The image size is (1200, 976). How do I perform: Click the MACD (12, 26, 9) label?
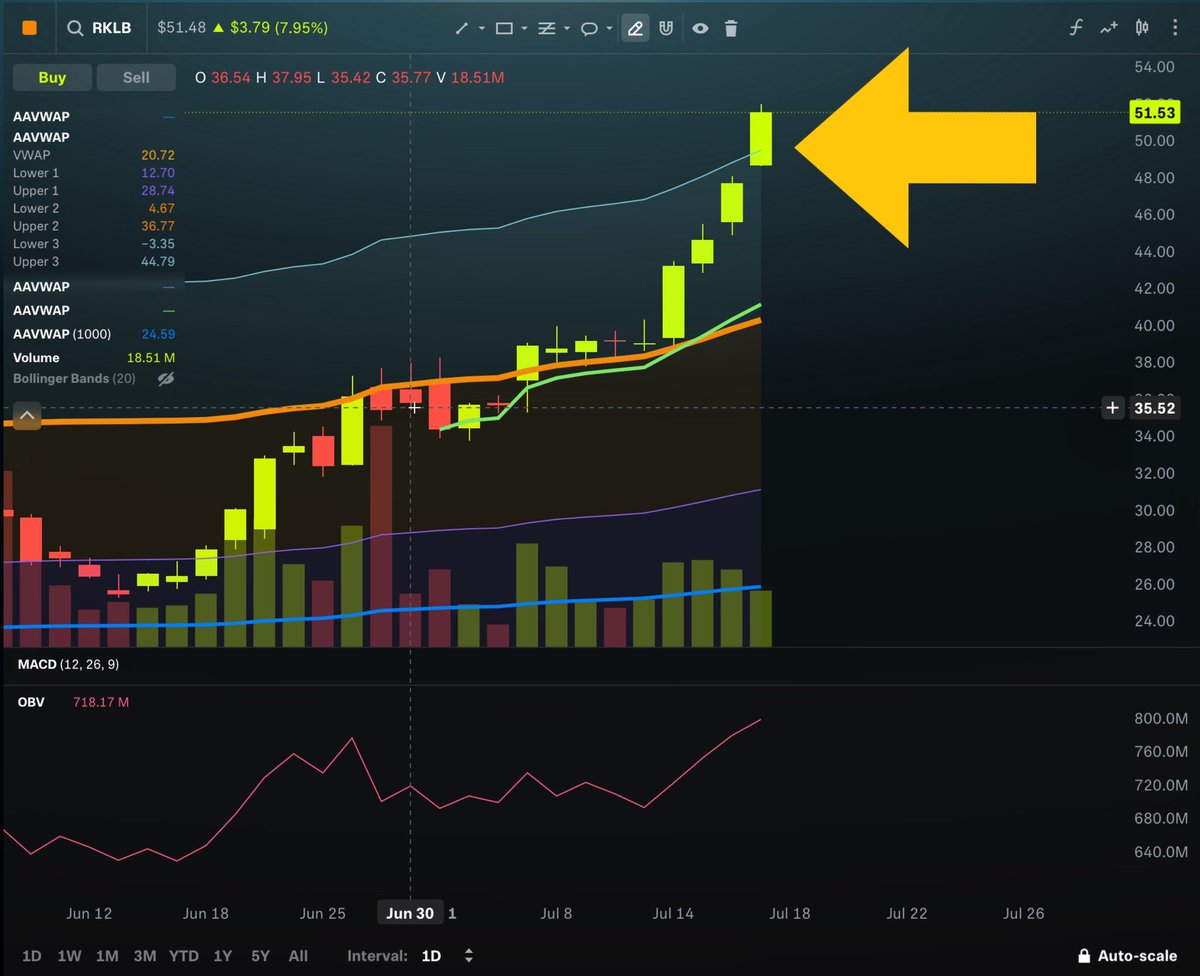click(x=68, y=664)
